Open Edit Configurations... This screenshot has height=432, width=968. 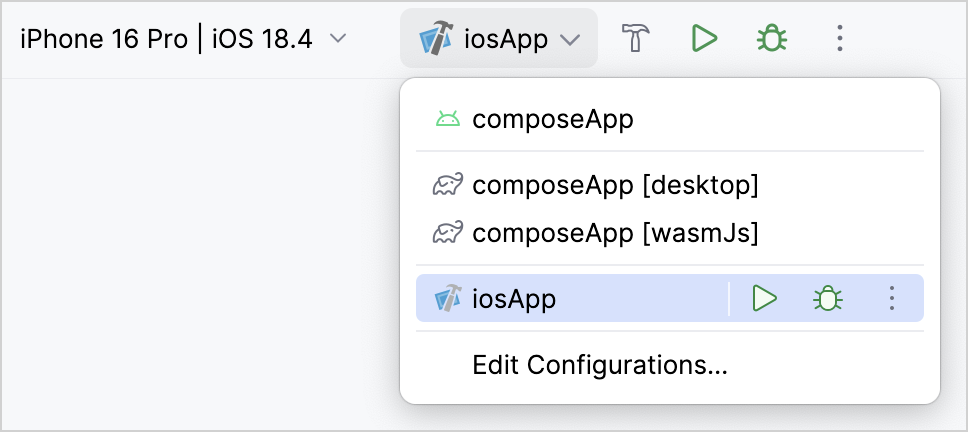(x=599, y=364)
